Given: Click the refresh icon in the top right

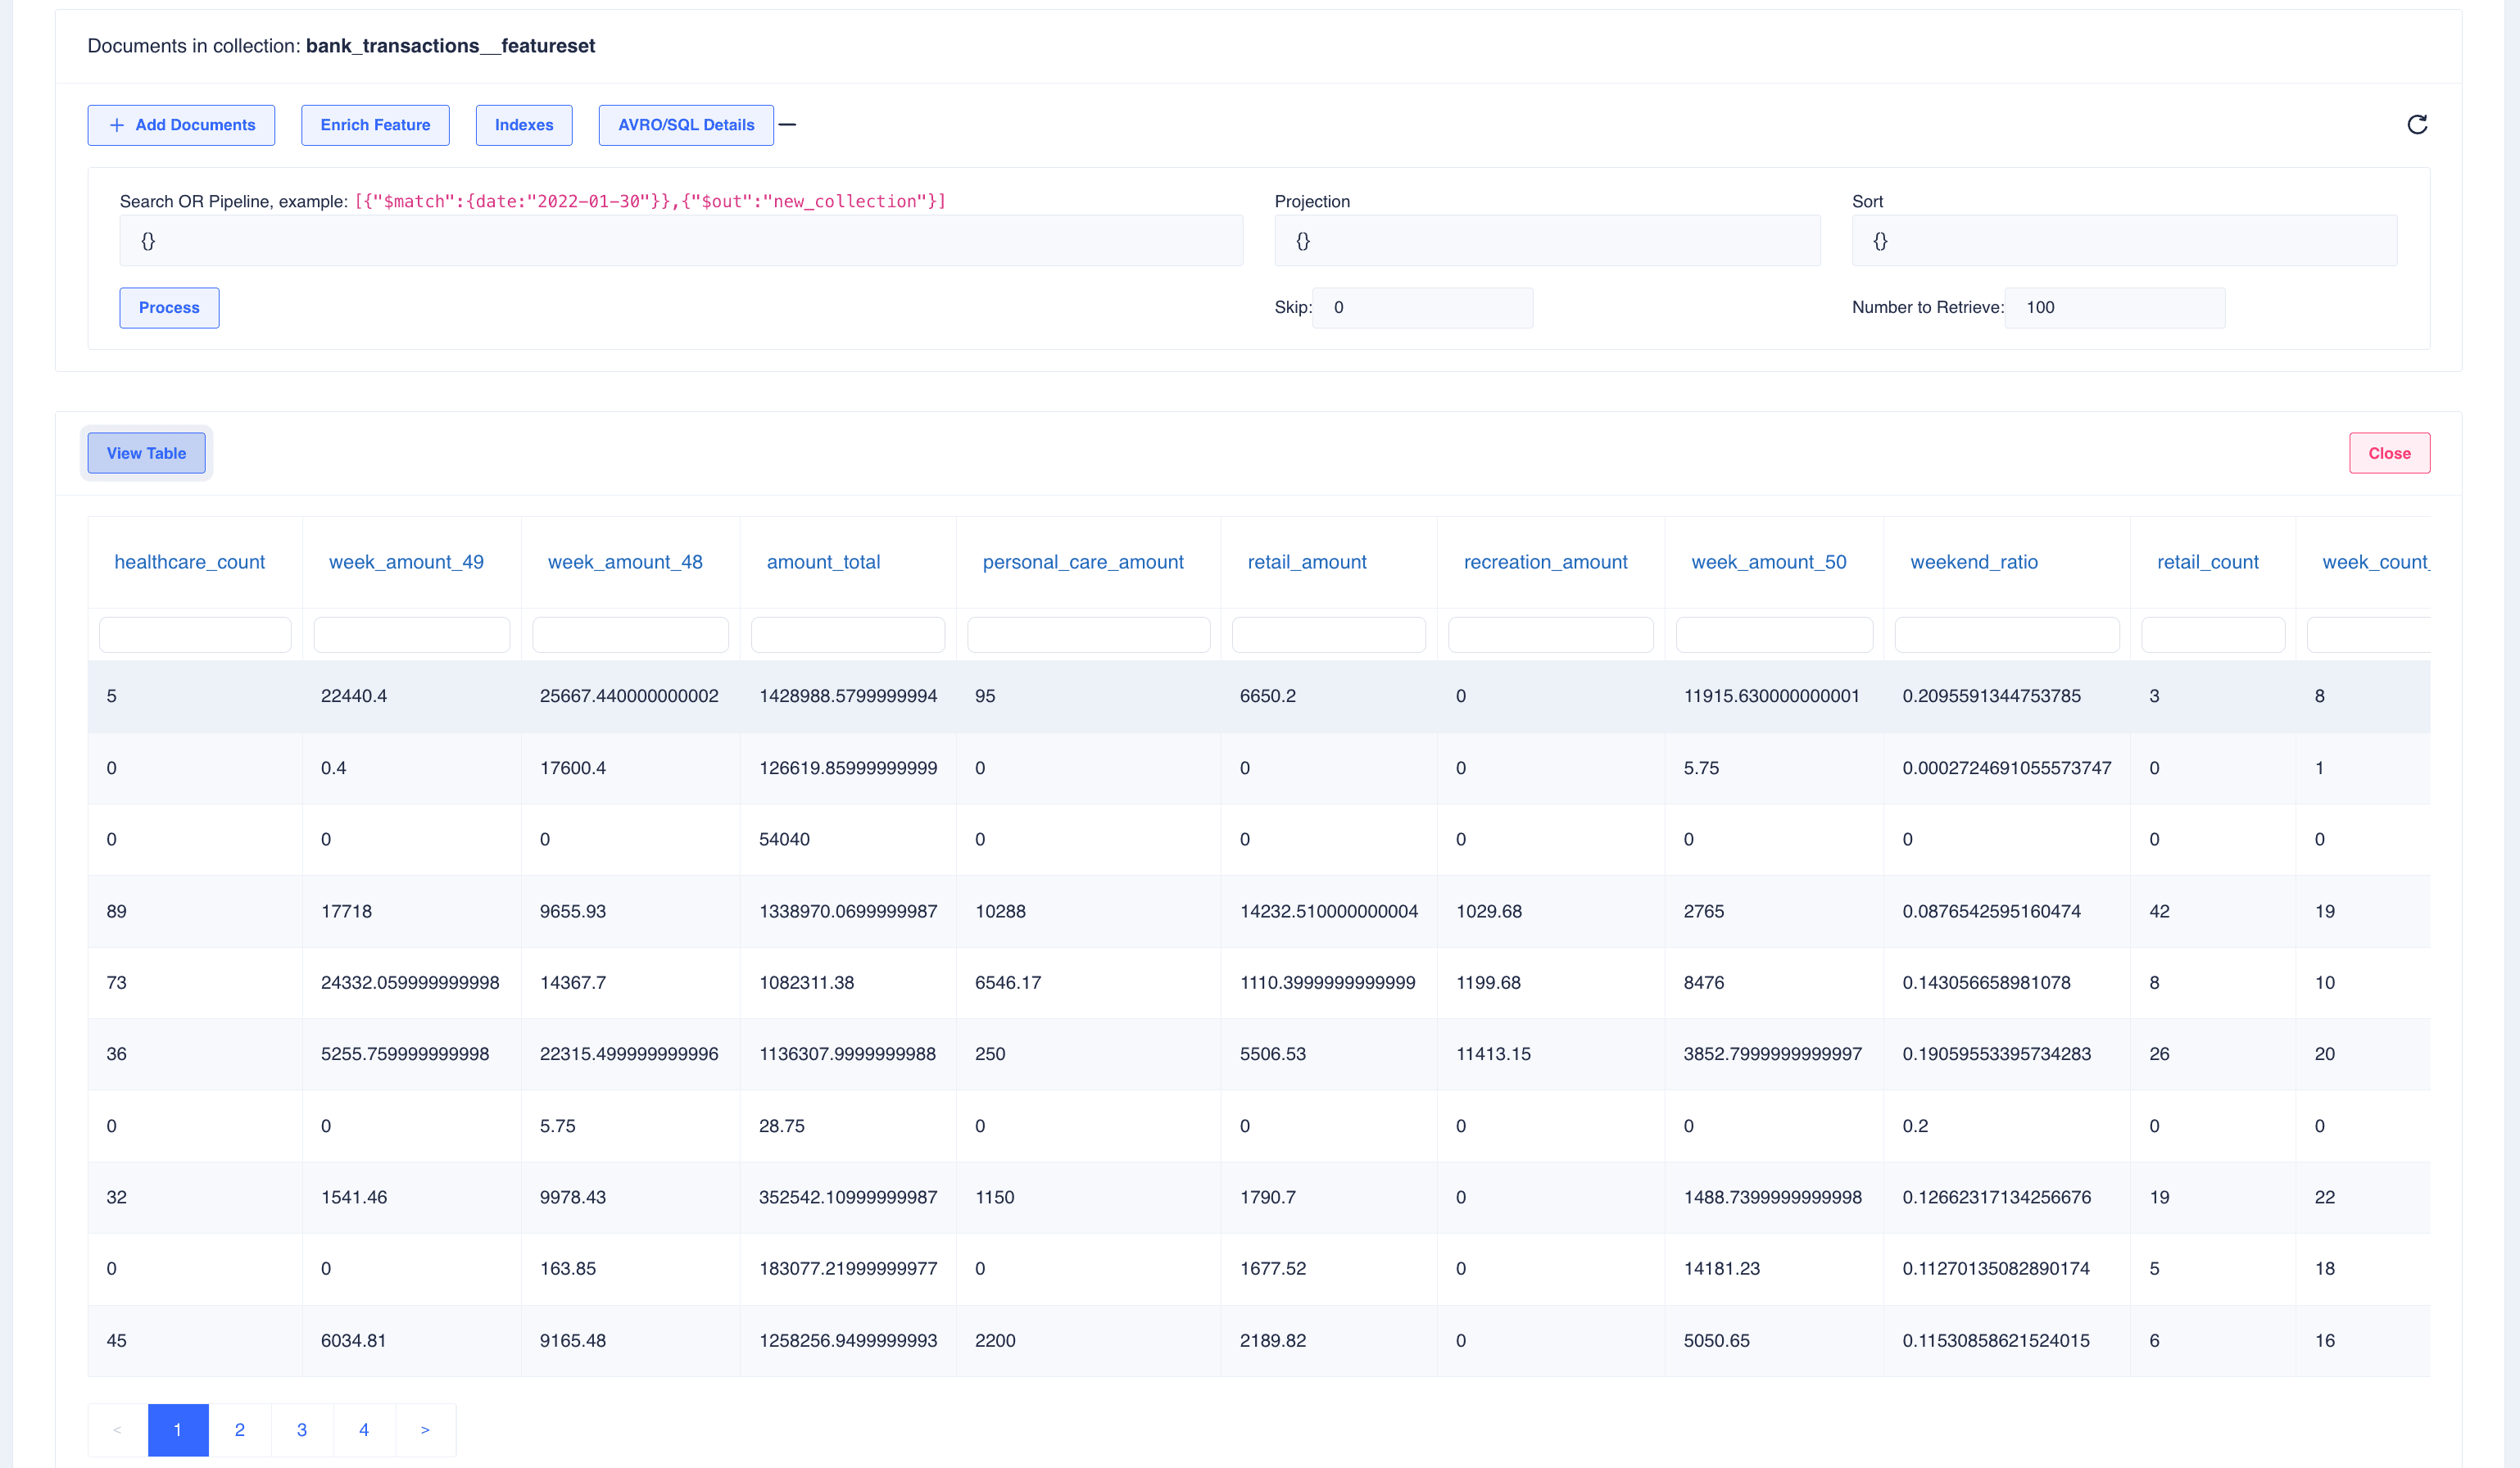Looking at the screenshot, I should 2416,125.
